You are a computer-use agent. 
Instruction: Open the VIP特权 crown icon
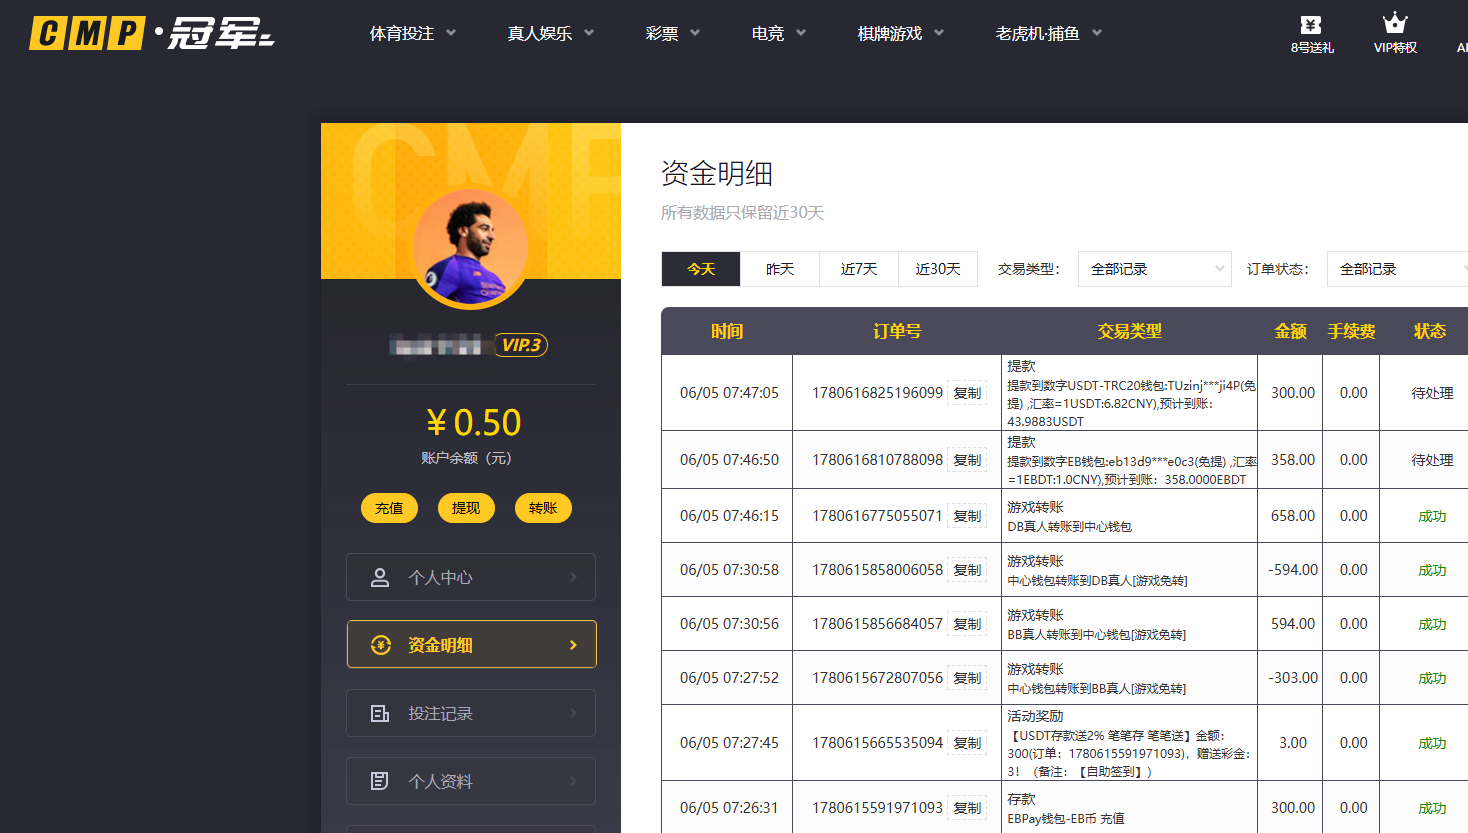(x=1395, y=23)
